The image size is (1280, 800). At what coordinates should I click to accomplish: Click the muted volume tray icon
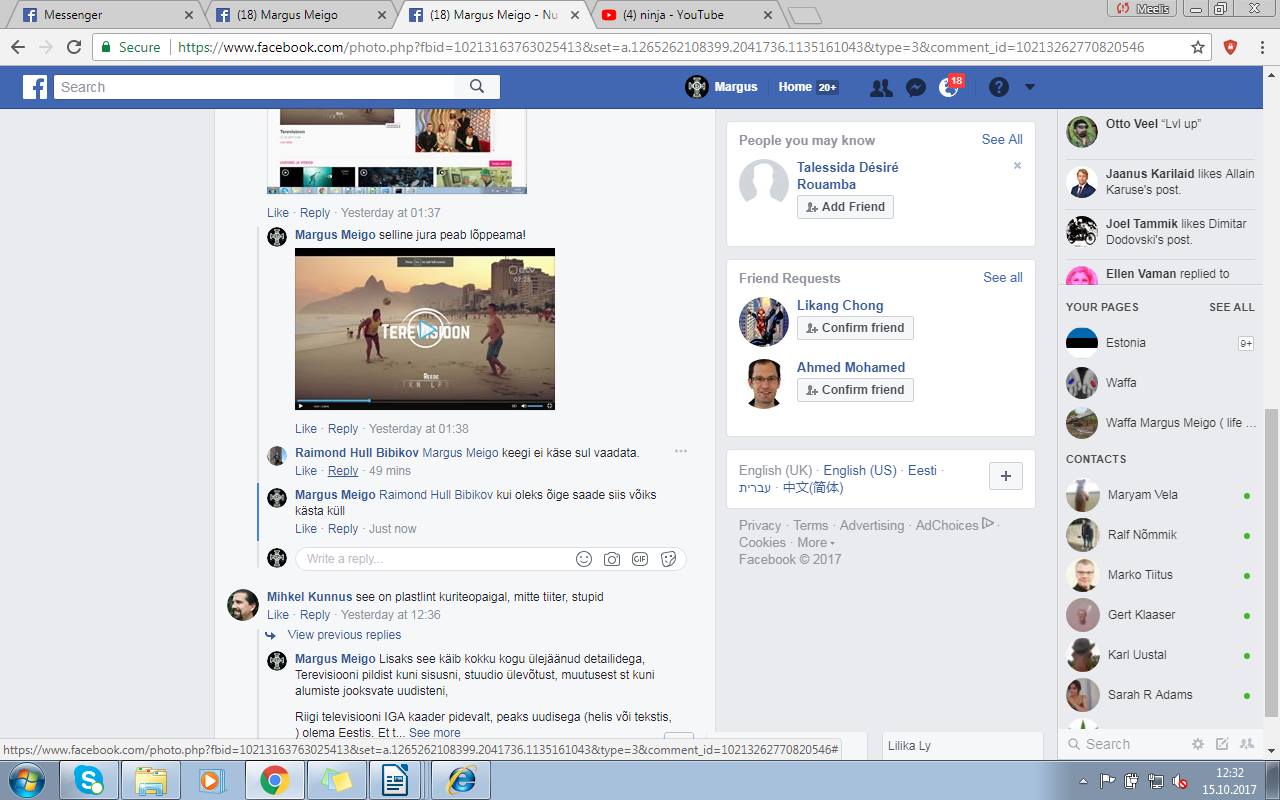tap(1180, 781)
